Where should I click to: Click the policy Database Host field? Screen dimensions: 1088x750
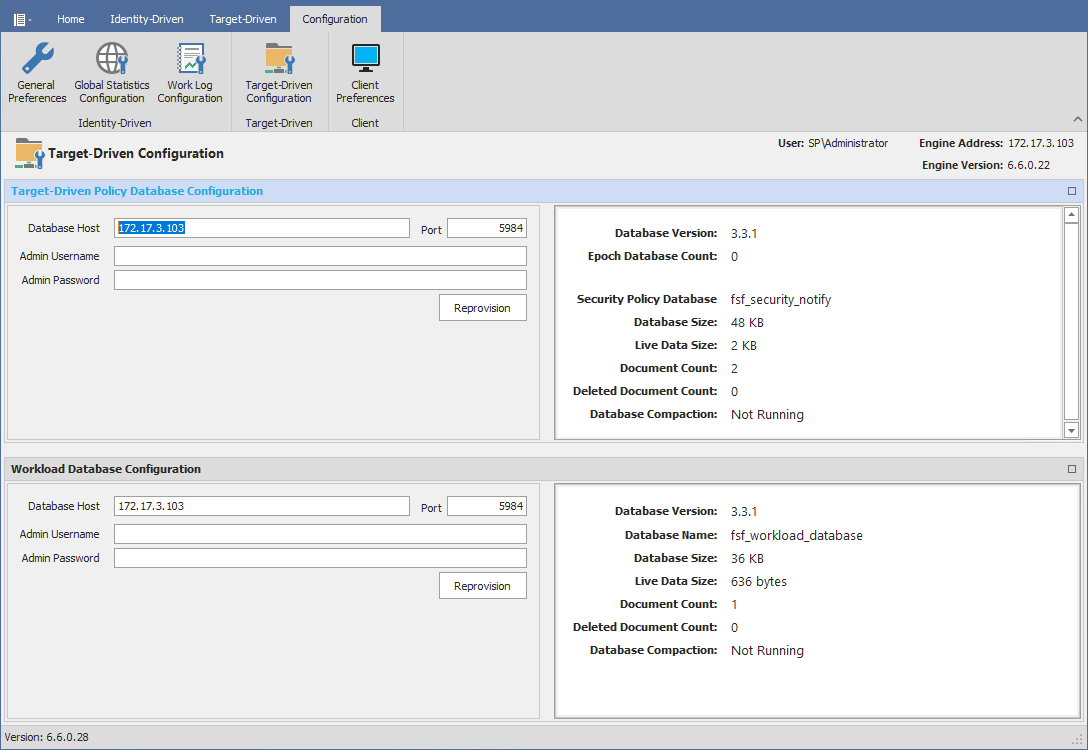point(262,228)
